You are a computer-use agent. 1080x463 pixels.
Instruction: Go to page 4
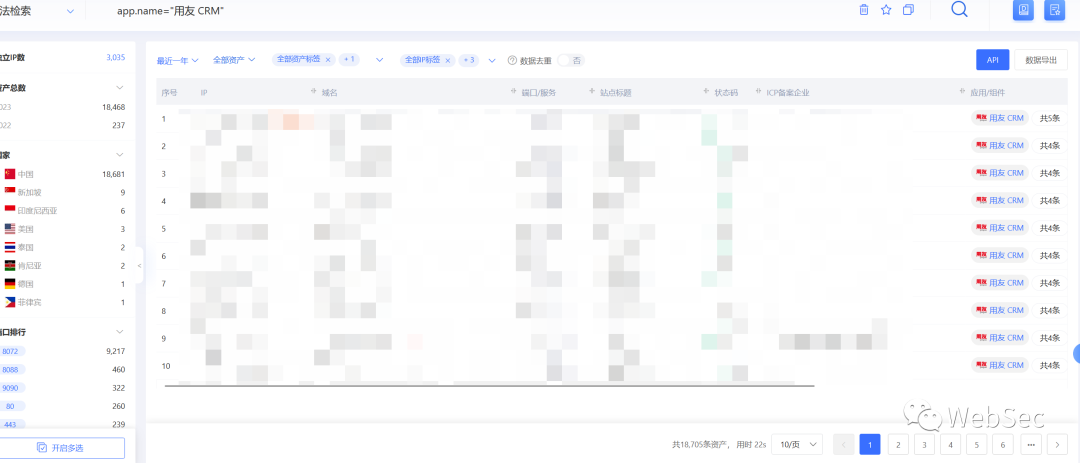point(951,444)
